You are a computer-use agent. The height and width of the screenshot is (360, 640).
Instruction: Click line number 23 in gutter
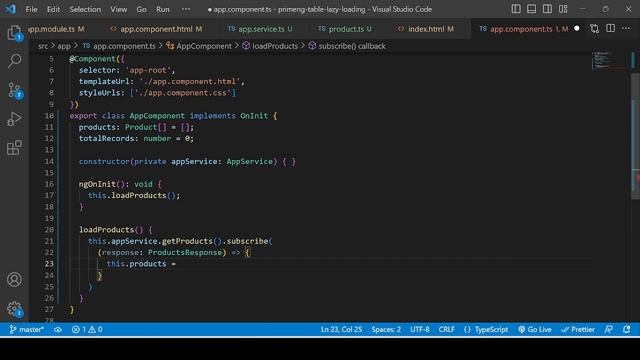click(x=49, y=264)
